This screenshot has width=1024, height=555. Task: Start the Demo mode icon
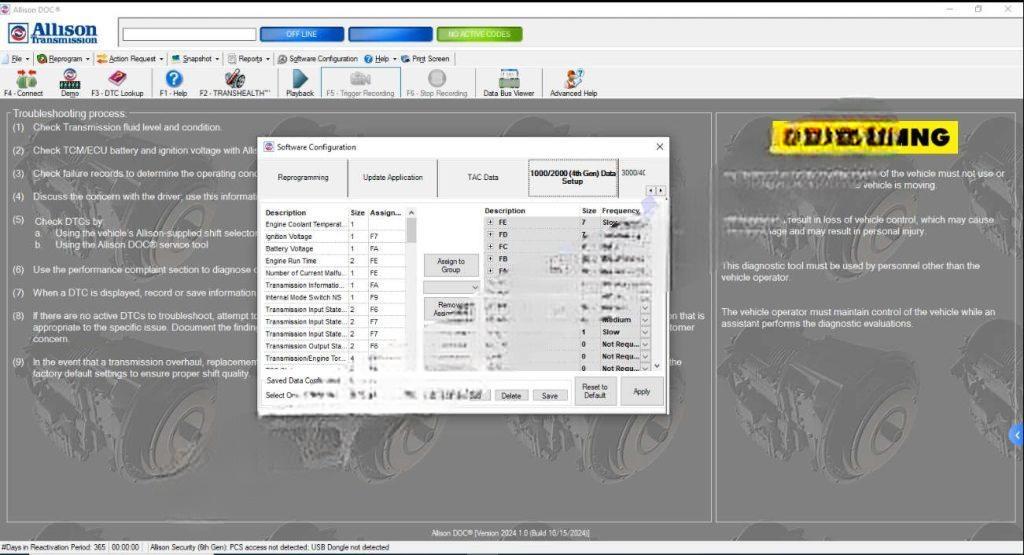pyautogui.click(x=70, y=83)
